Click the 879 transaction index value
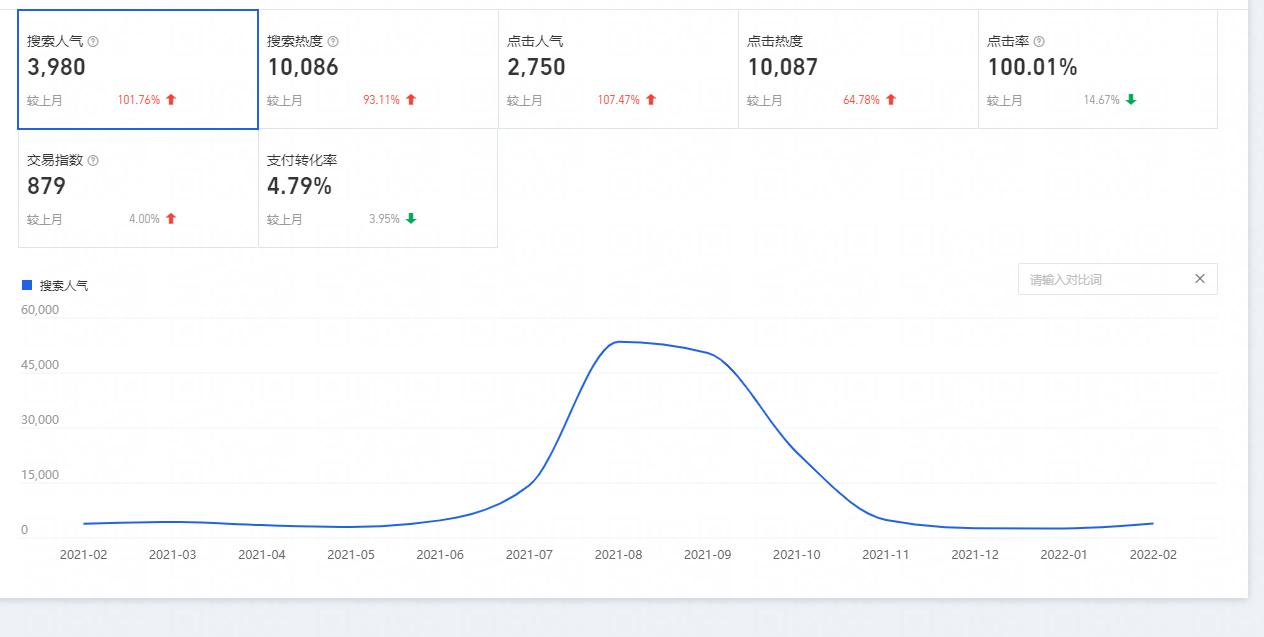This screenshot has width=1264, height=637. 46,187
